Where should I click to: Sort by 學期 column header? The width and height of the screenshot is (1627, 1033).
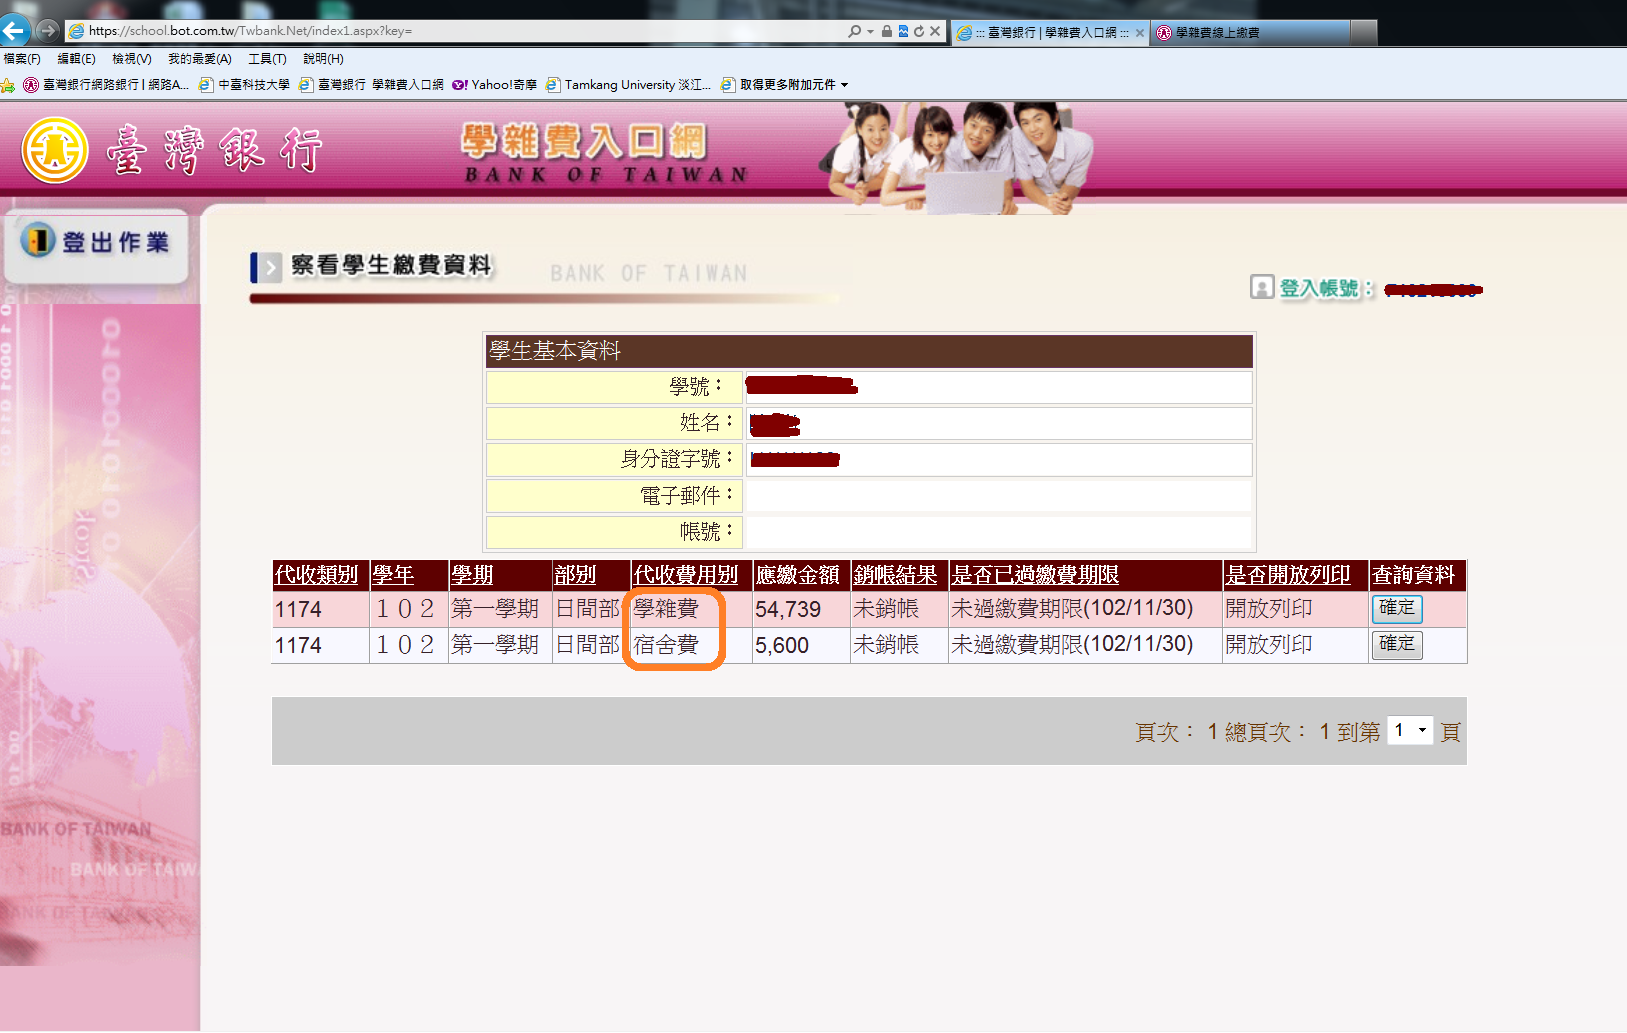472,575
